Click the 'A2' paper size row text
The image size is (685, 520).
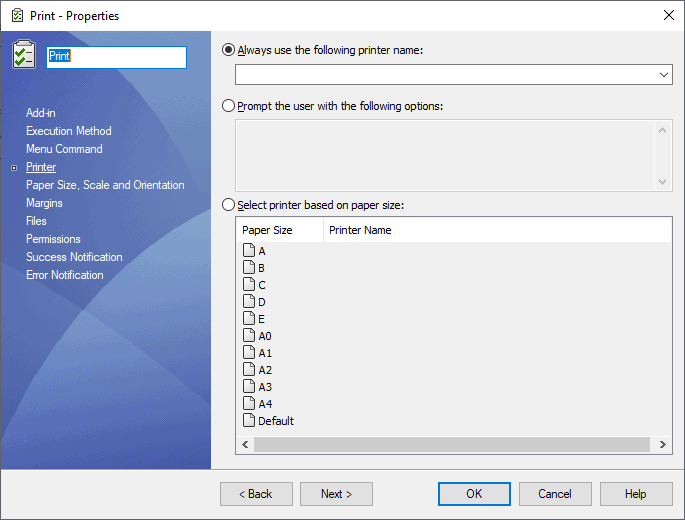265,370
